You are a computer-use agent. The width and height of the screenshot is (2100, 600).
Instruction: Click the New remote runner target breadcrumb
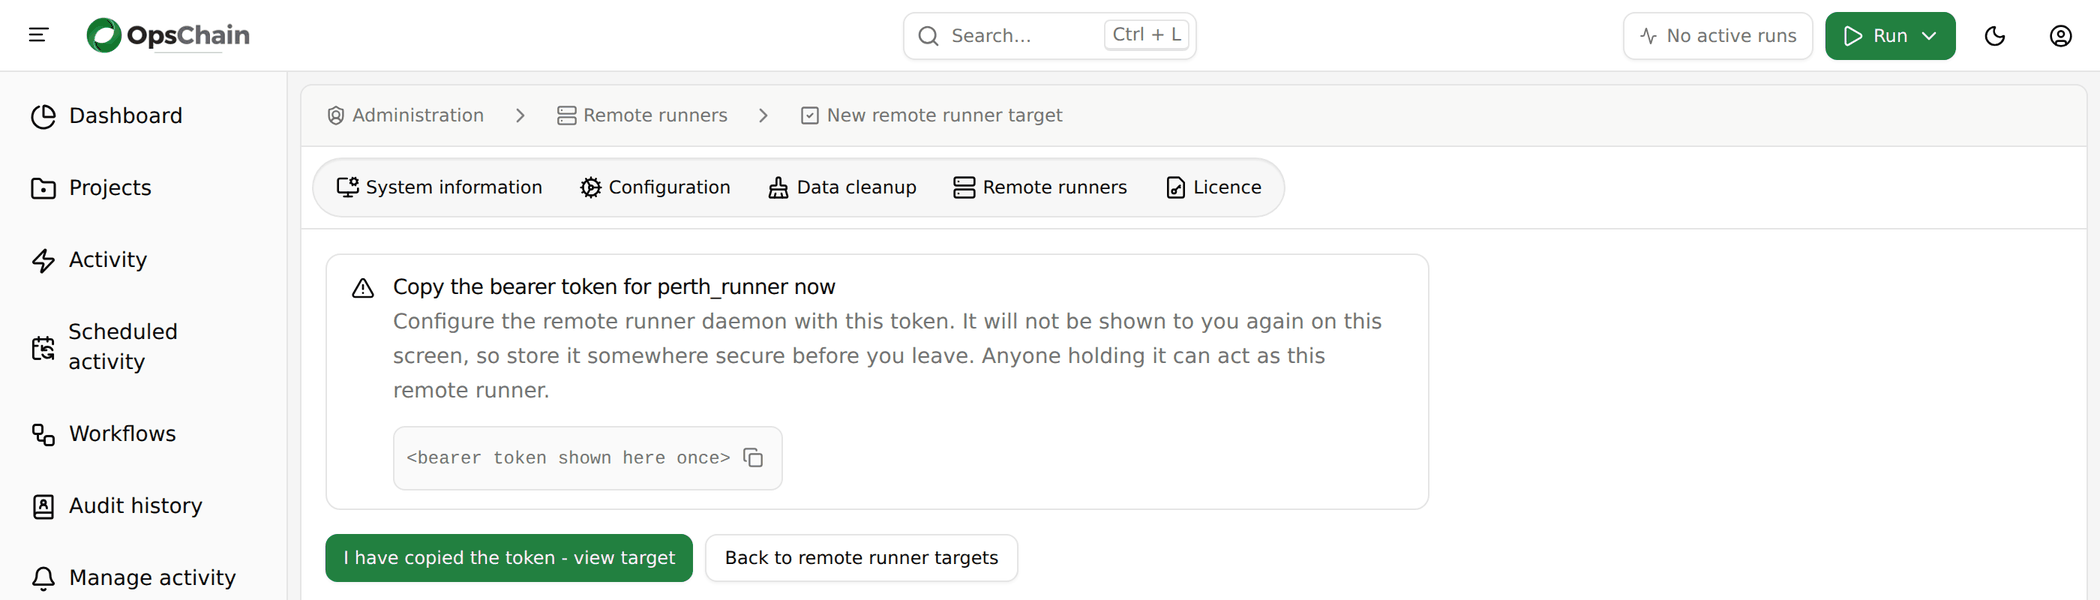(x=931, y=116)
